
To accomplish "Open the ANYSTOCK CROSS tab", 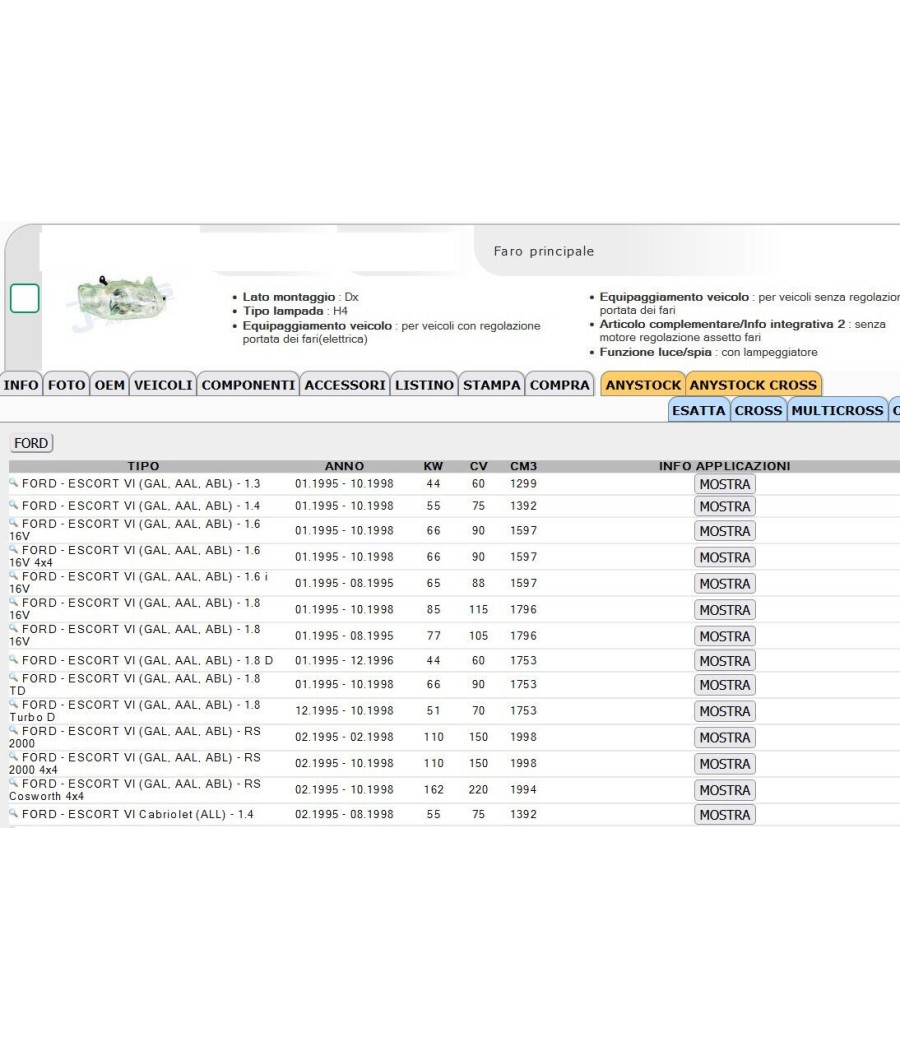I will (753, 385).
